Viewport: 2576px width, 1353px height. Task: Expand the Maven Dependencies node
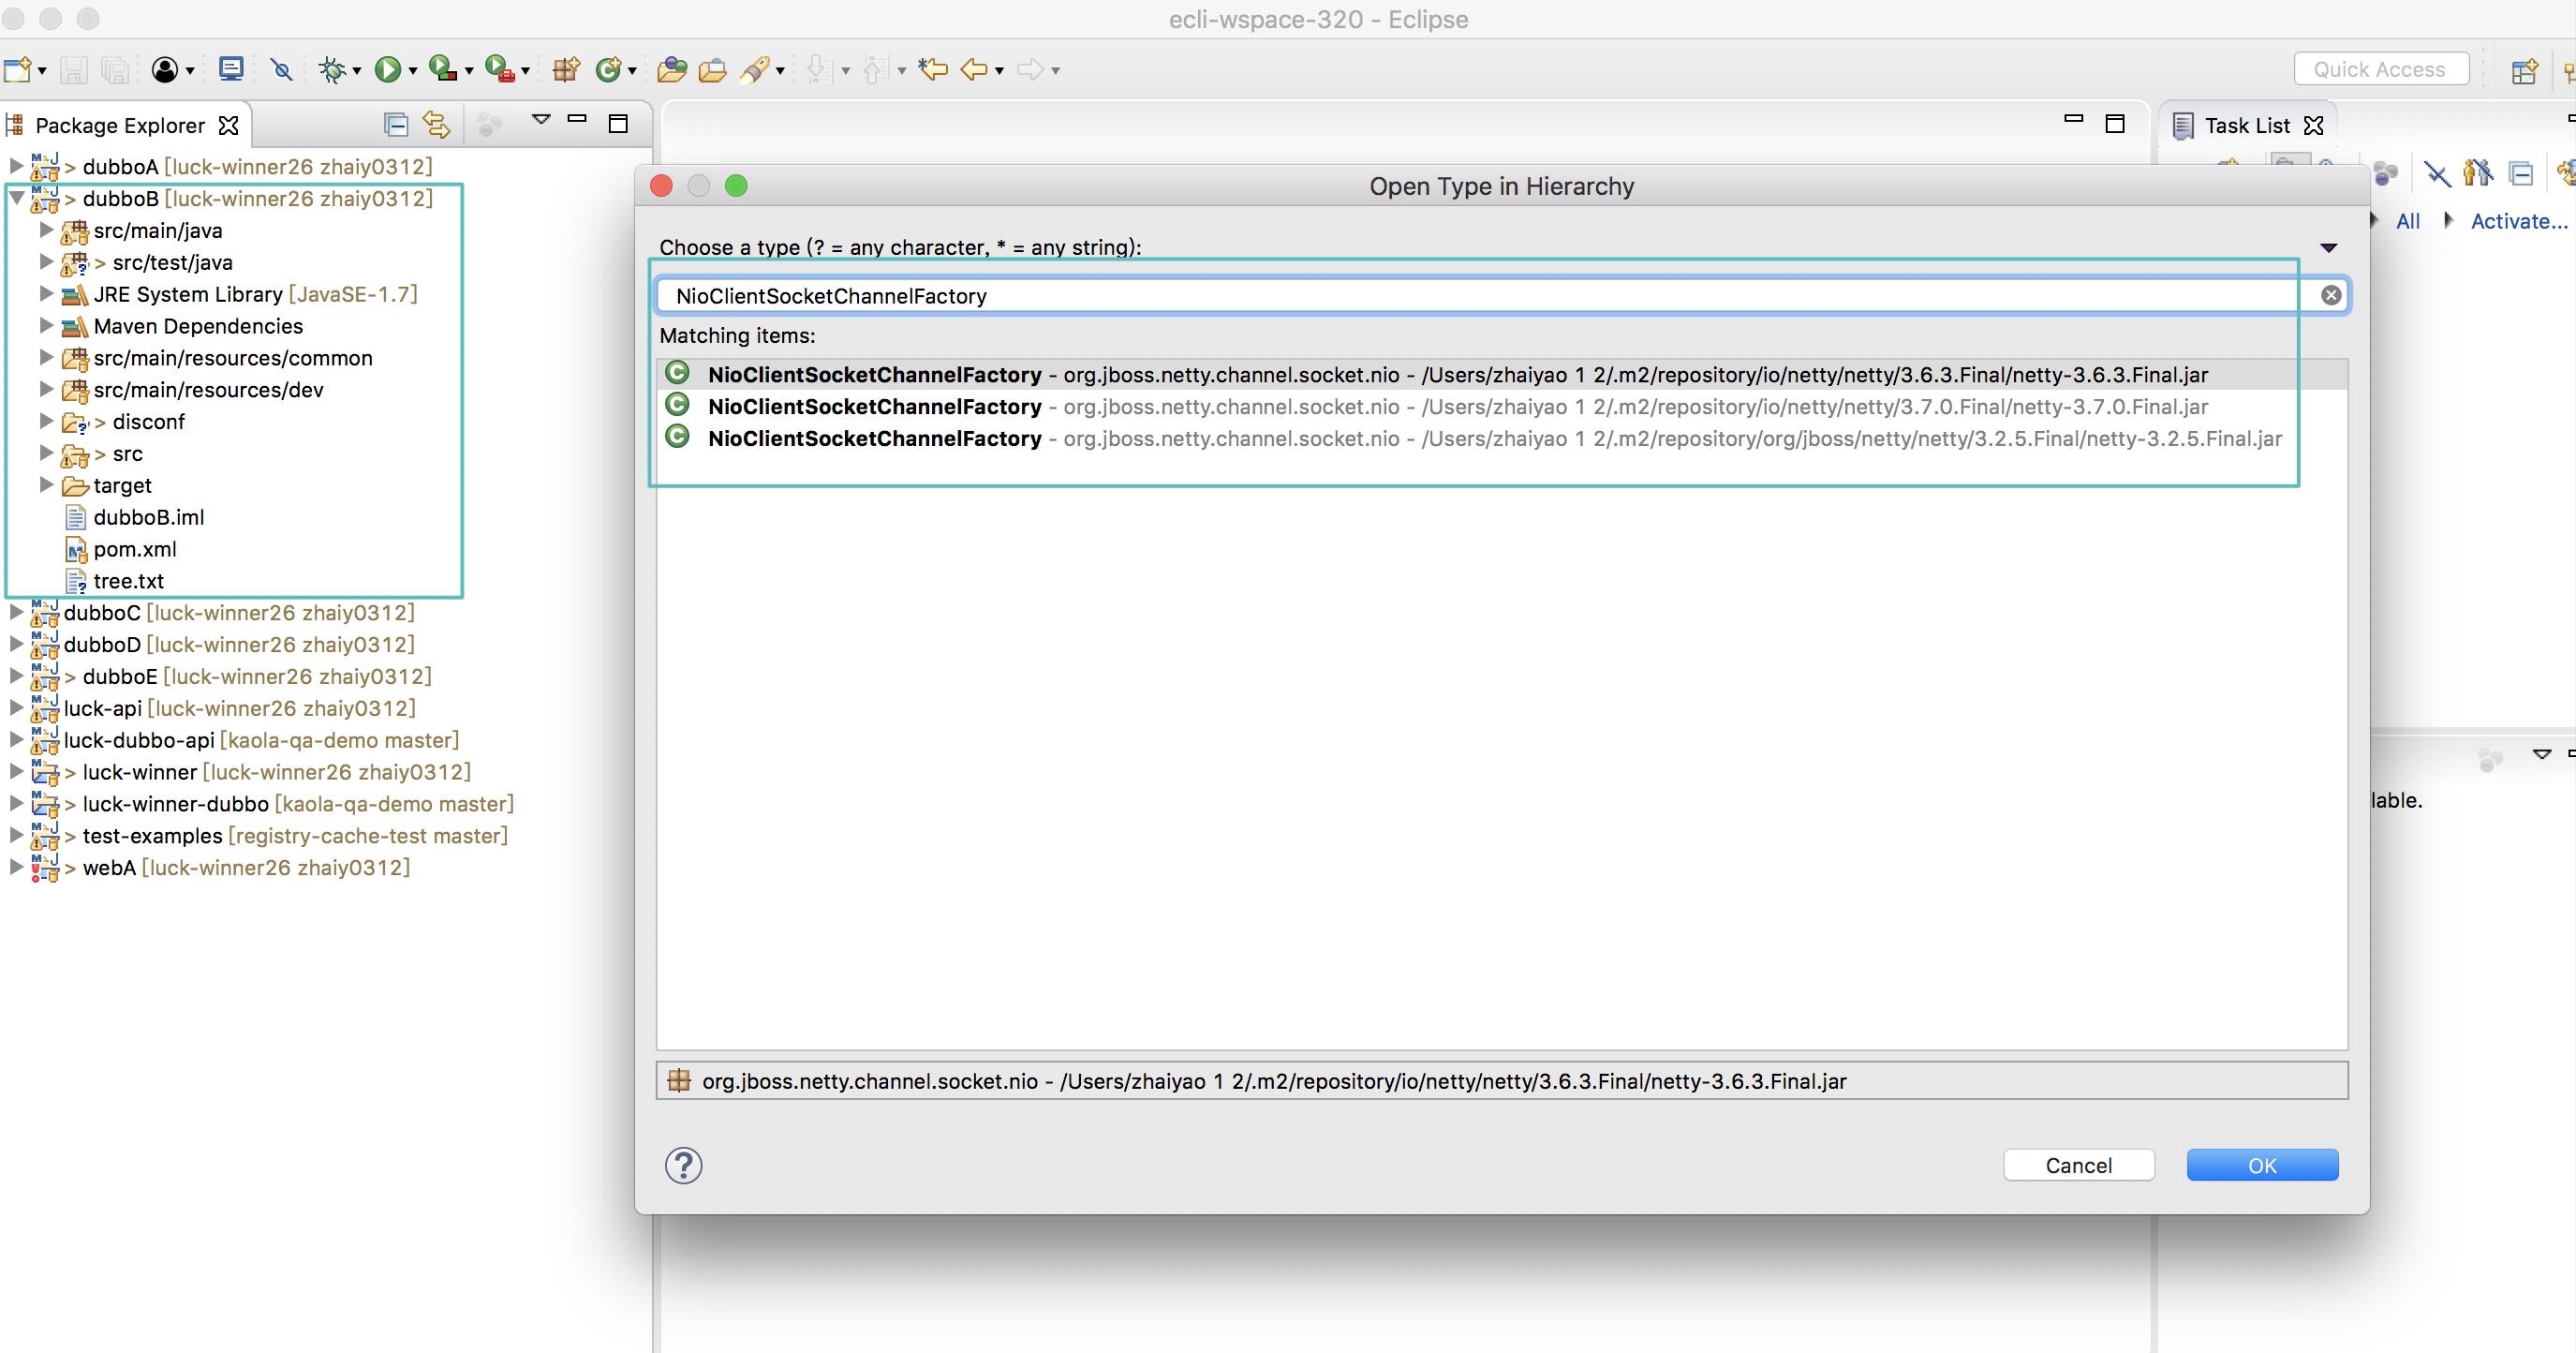[x=46, y=325]
